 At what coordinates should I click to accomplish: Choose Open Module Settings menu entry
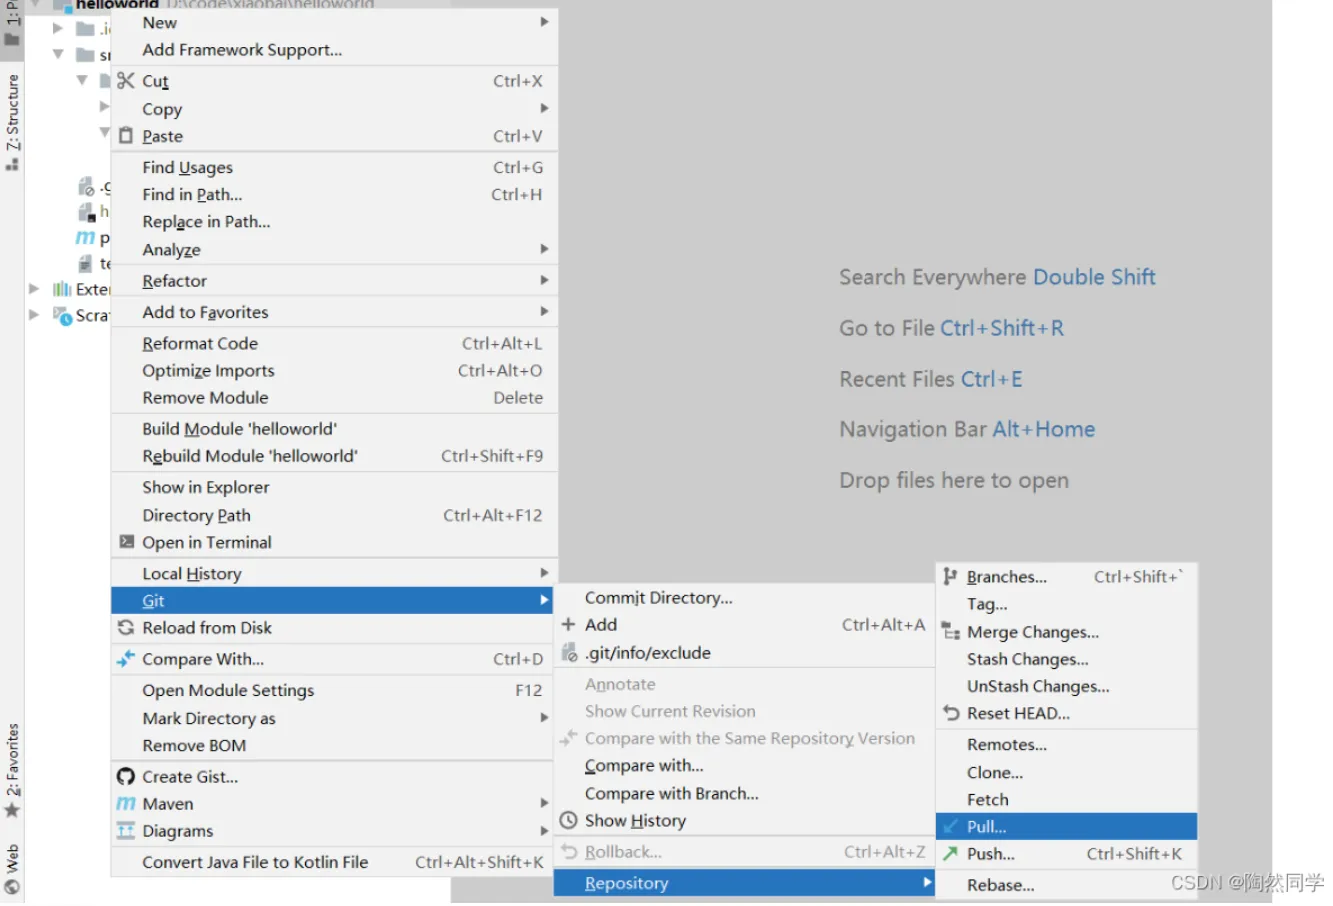tap(334, 691)
